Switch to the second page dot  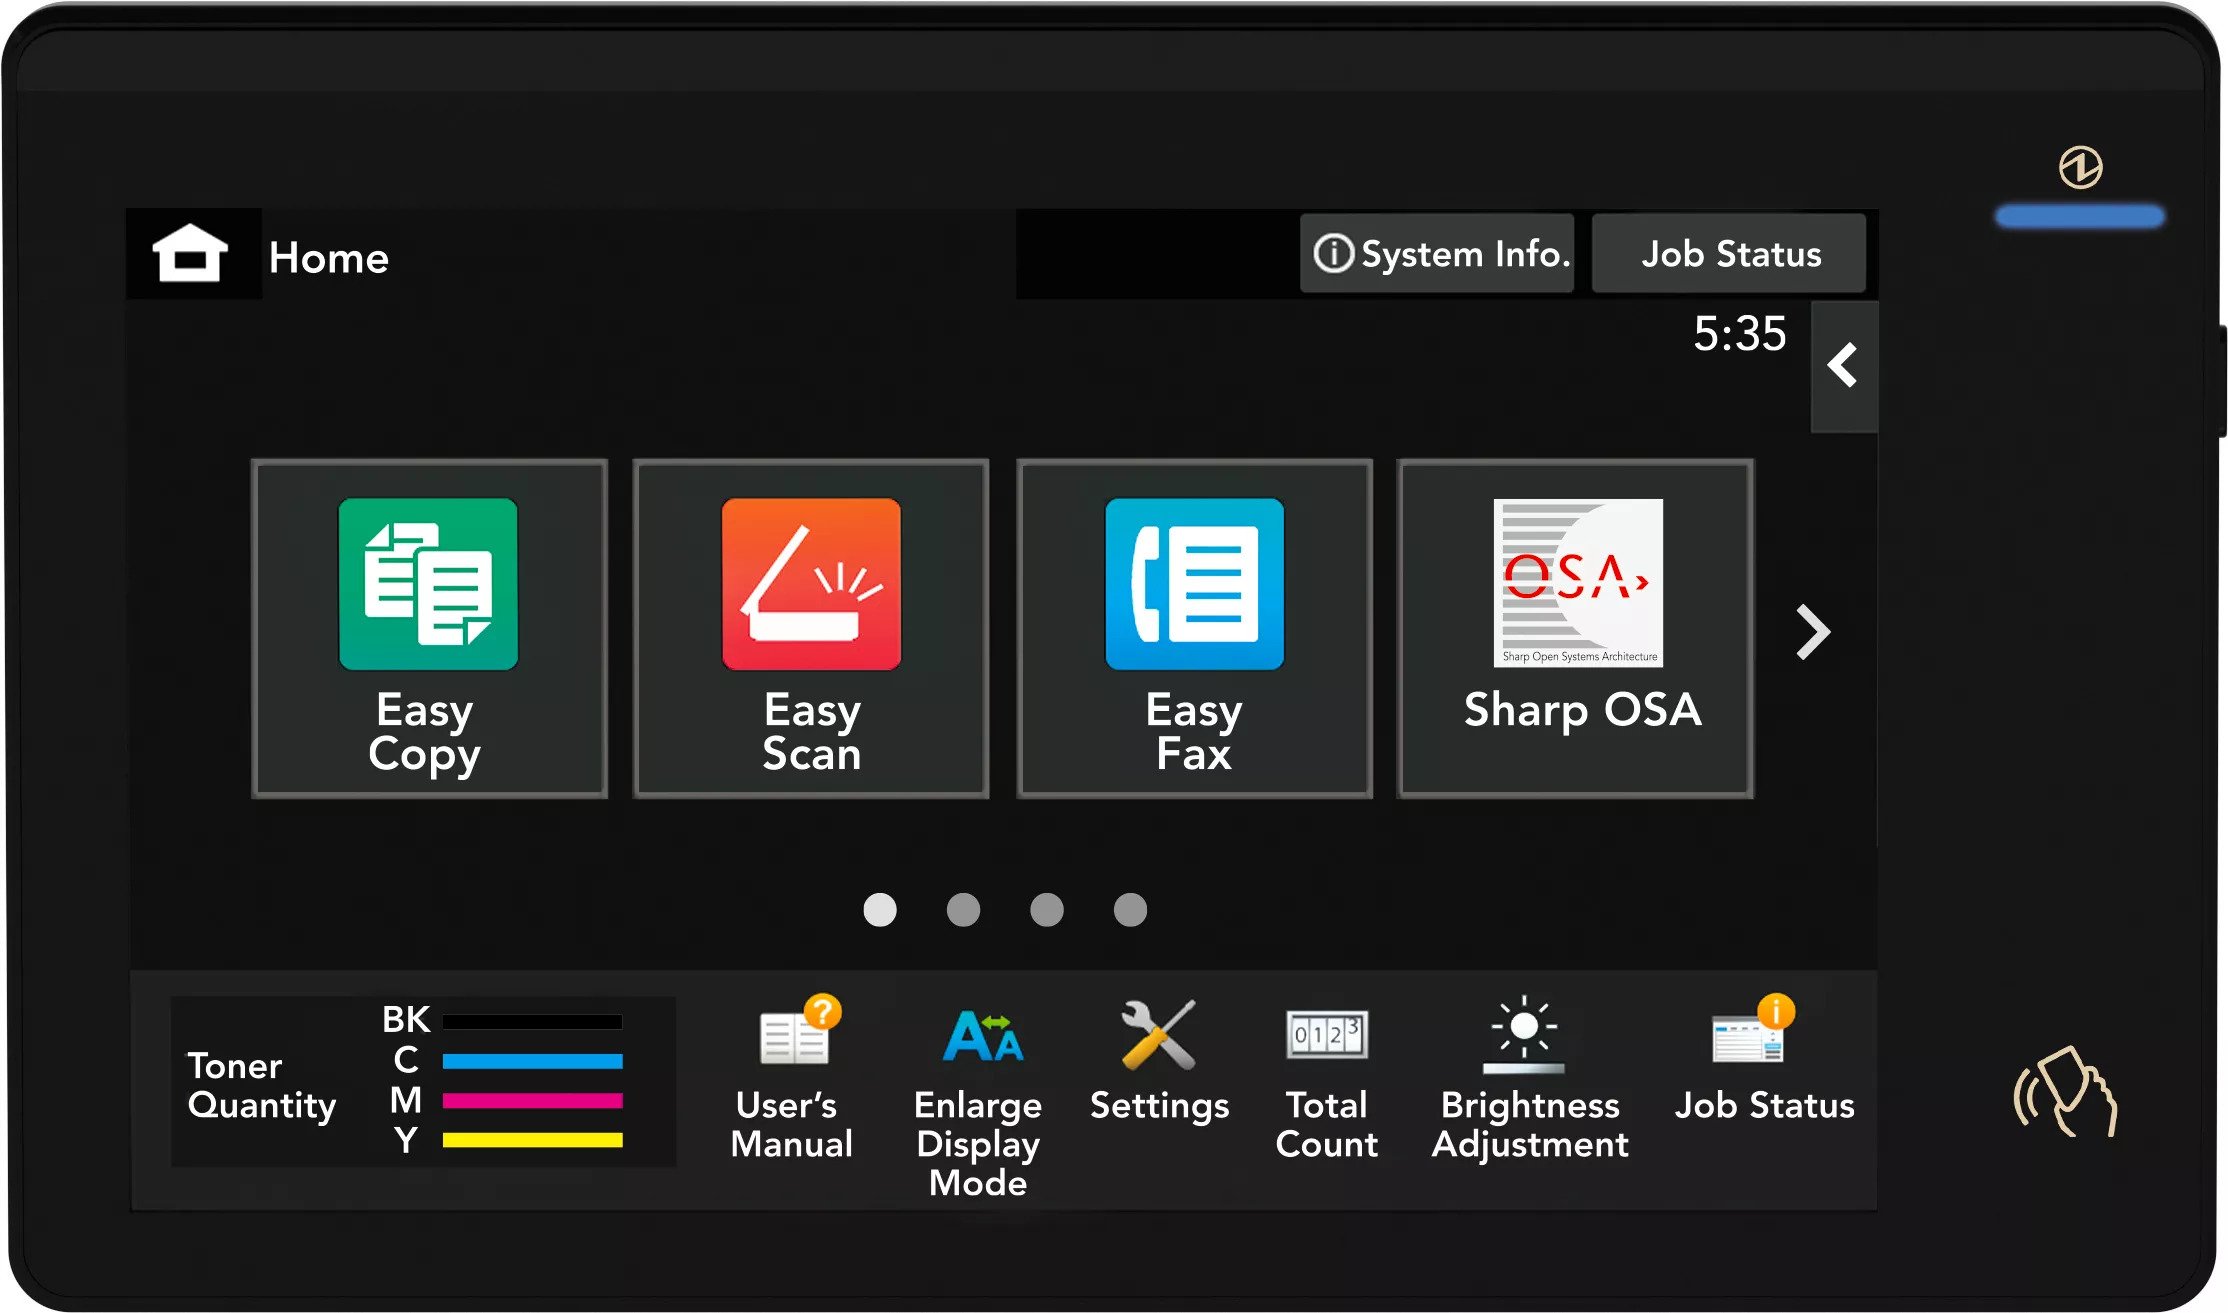pyautogui.click(x=963, y=910)
